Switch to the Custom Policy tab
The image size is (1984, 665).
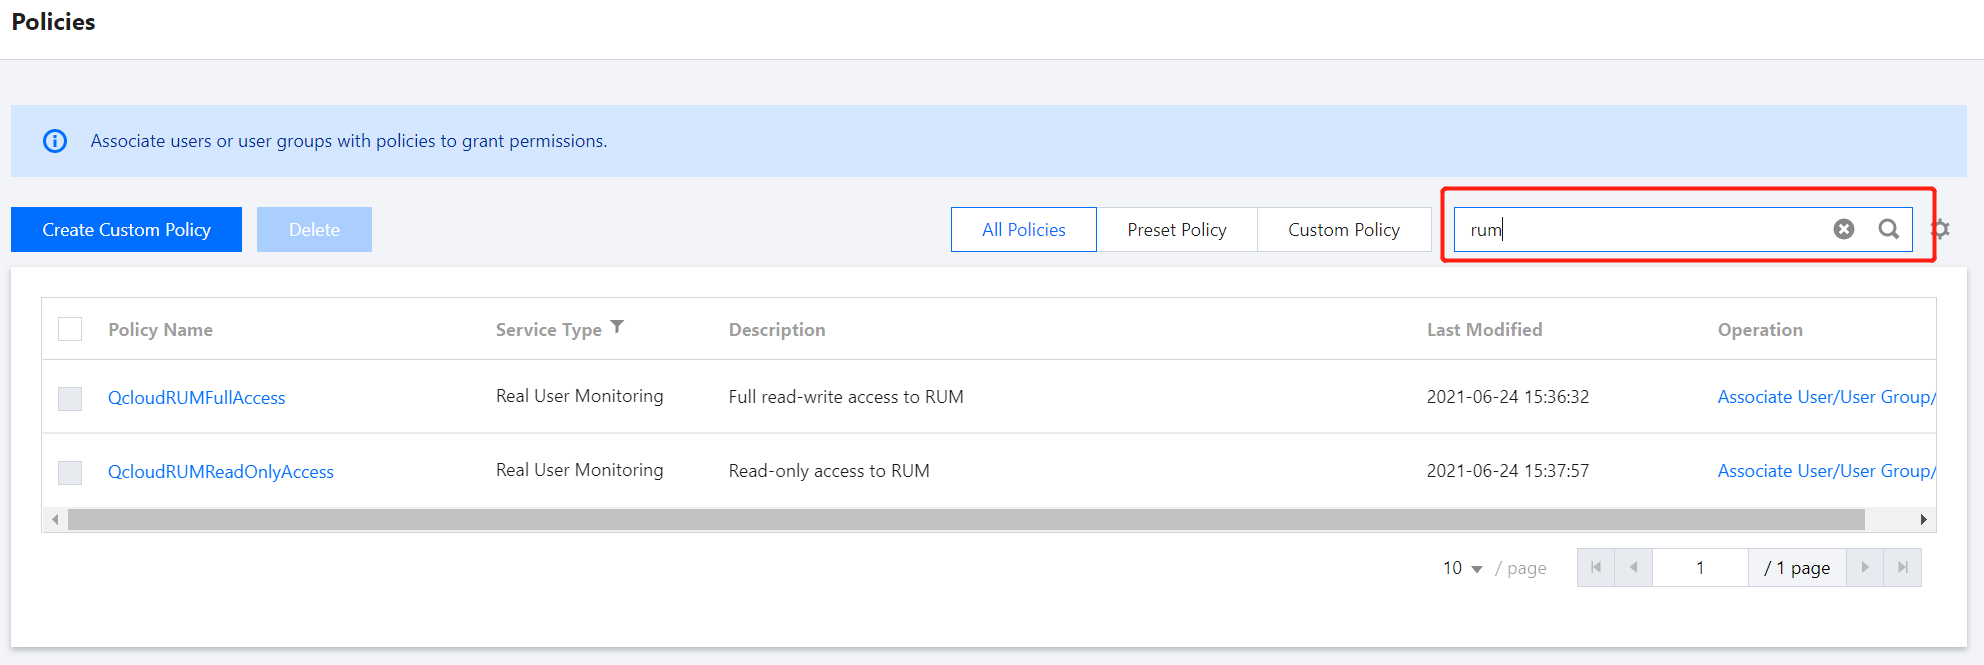(x=1343, y=230)
